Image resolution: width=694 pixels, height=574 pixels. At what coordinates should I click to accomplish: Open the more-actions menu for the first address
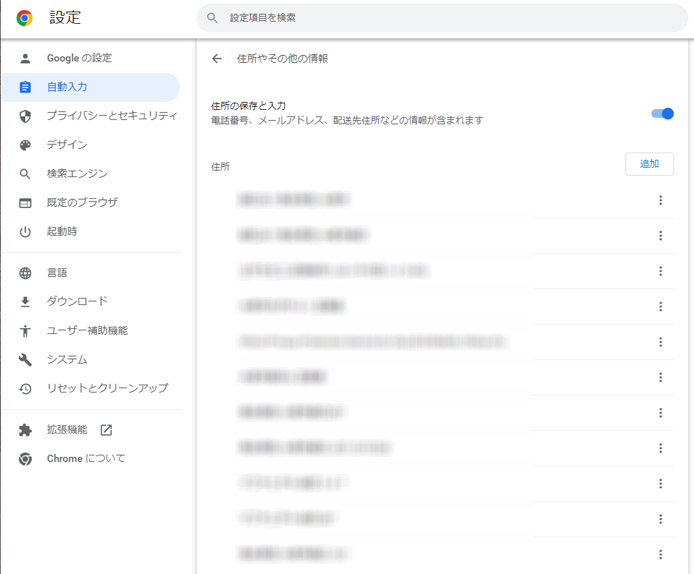tap(660, 201)
